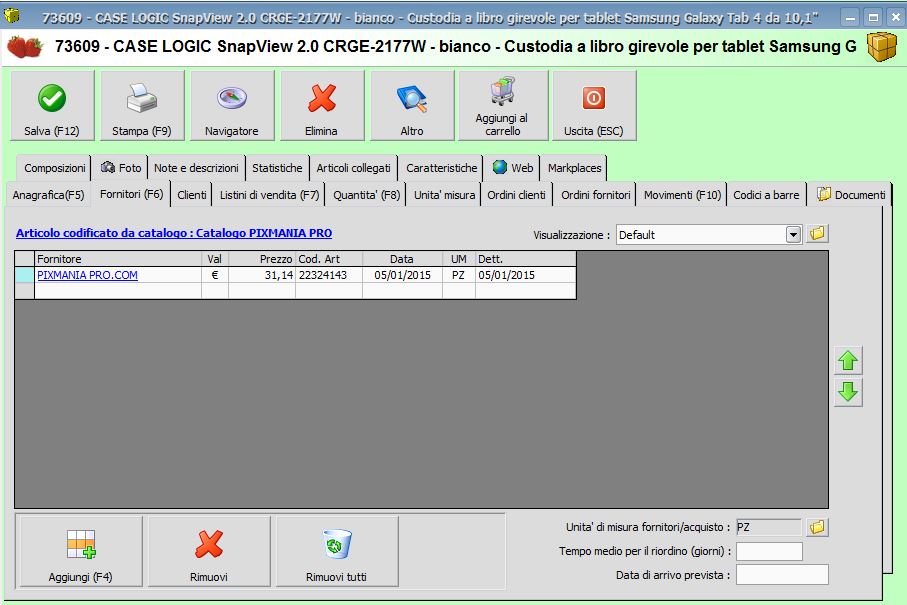Click the Rimuovi red X button
Screen dimensions: 907x605
(x=209, y=551)
